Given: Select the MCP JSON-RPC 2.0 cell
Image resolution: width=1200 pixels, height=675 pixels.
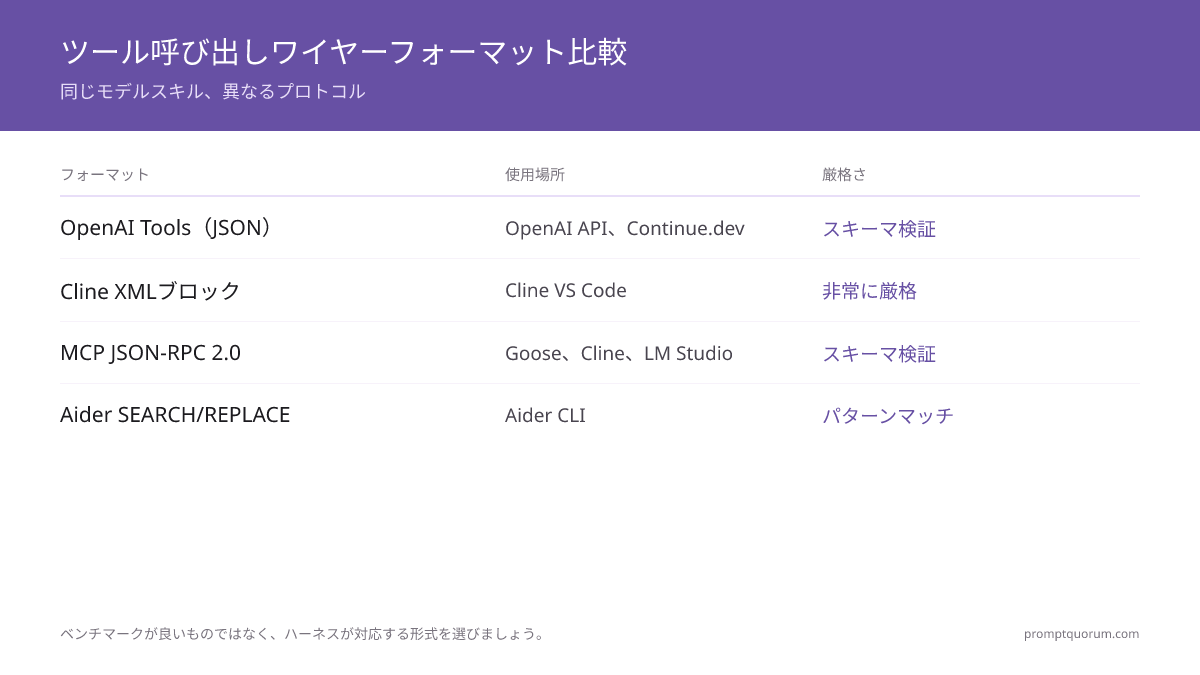Looking at the screenshot, I should coord(150,353).
